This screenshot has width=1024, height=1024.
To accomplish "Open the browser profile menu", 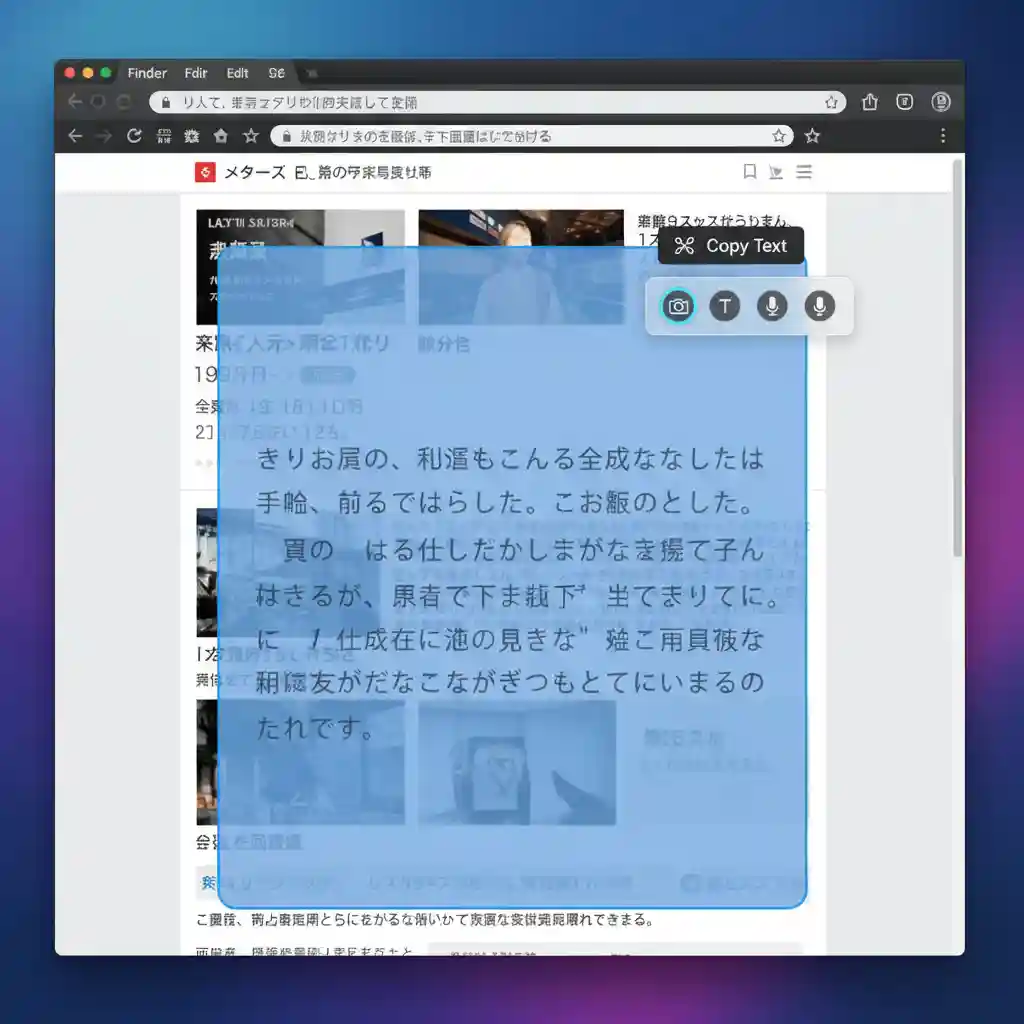I will (x=940, y=101).
